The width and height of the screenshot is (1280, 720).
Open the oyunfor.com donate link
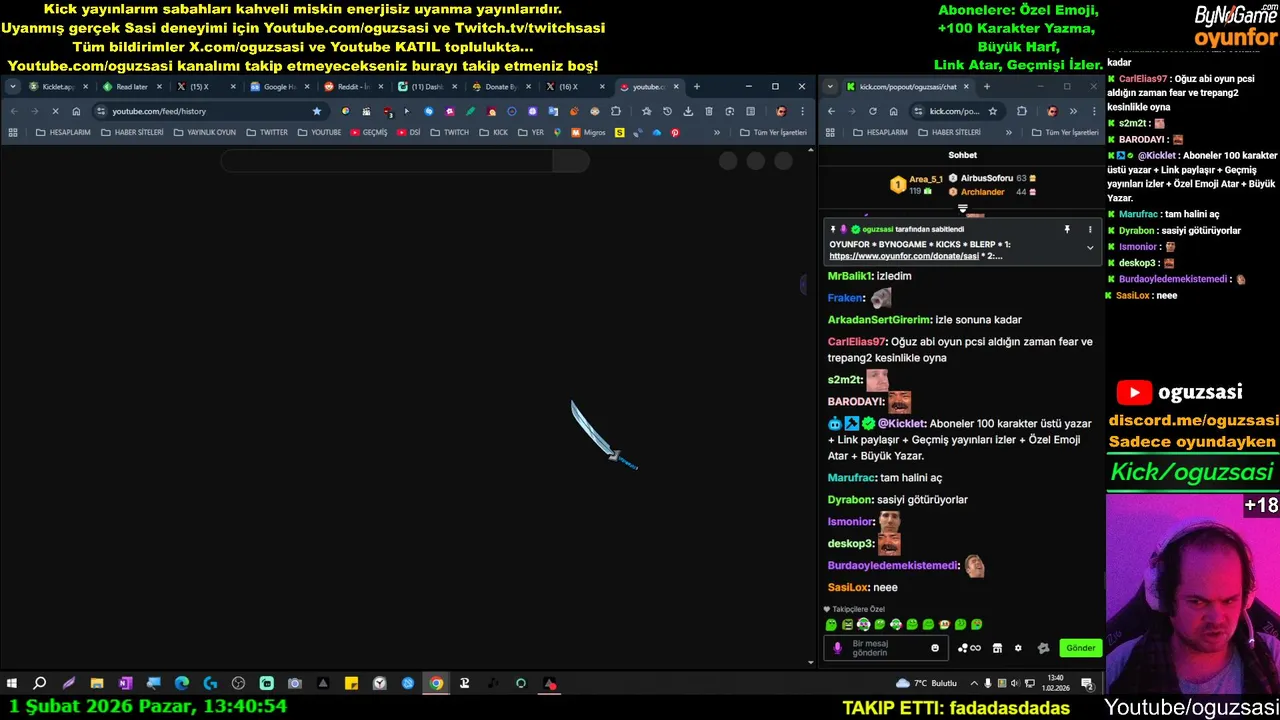(904, 256)
